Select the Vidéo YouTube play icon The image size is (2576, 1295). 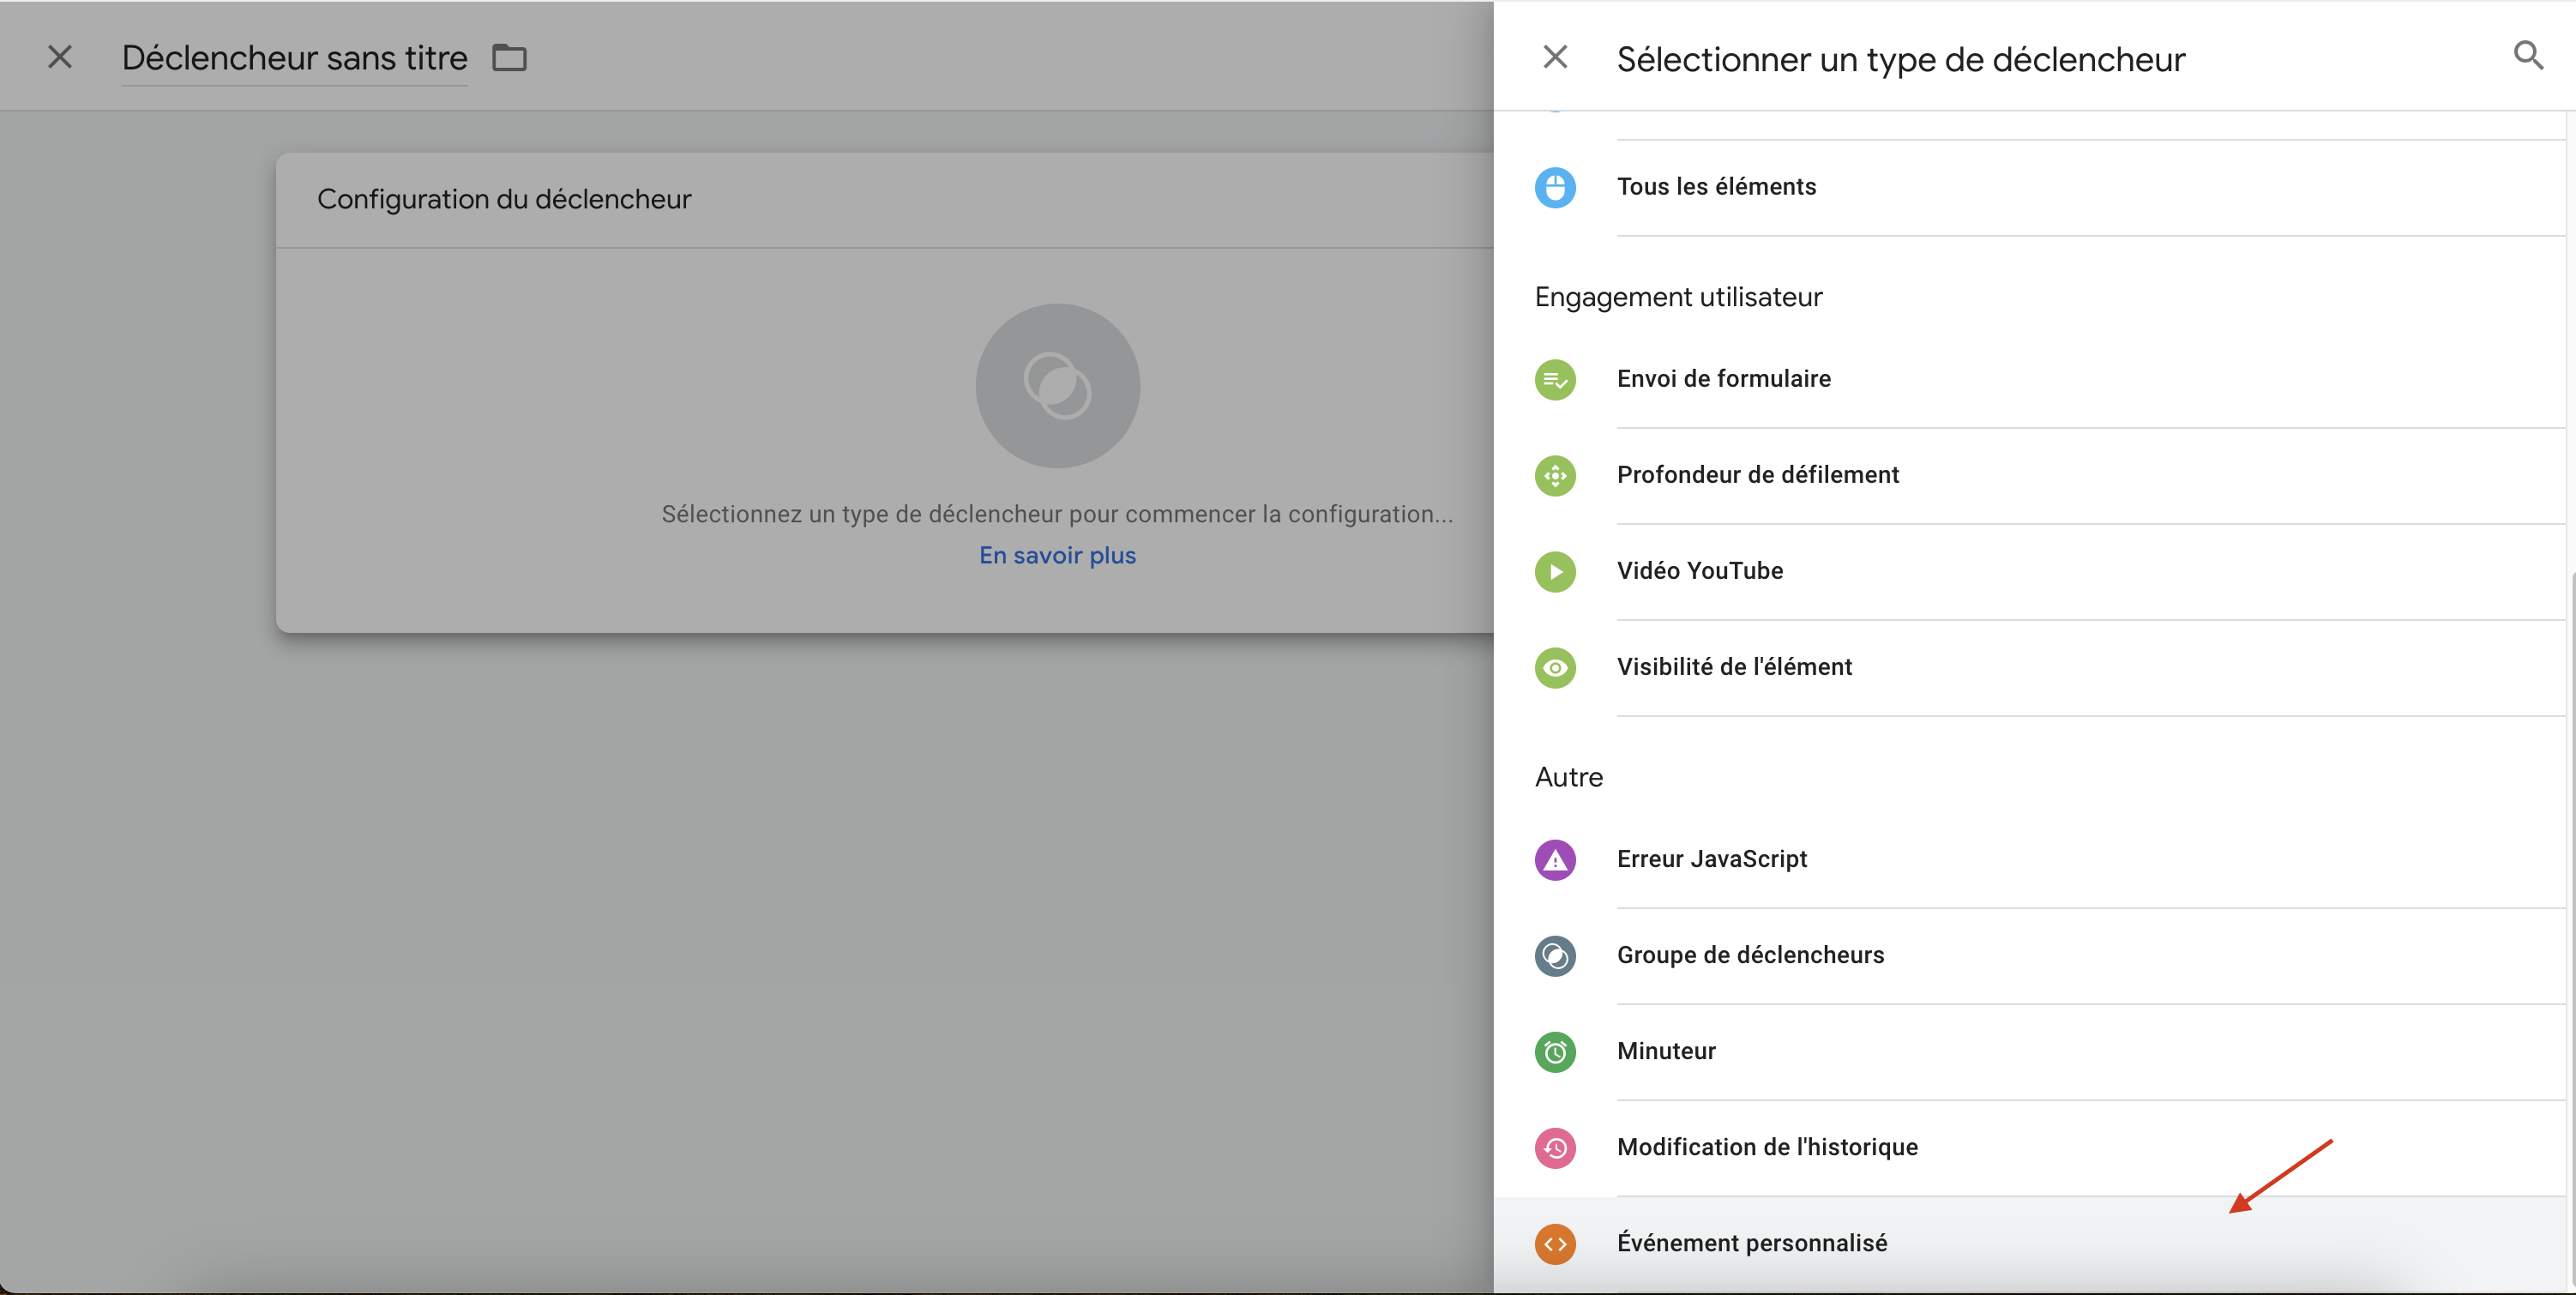pyautogui.click(x=1554, y=571)
